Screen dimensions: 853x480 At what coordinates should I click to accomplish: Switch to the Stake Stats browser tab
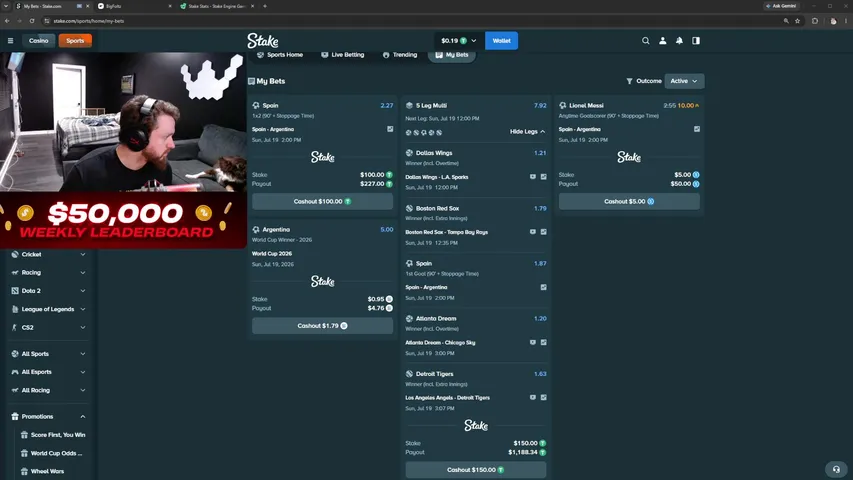(x=216, y=6)
